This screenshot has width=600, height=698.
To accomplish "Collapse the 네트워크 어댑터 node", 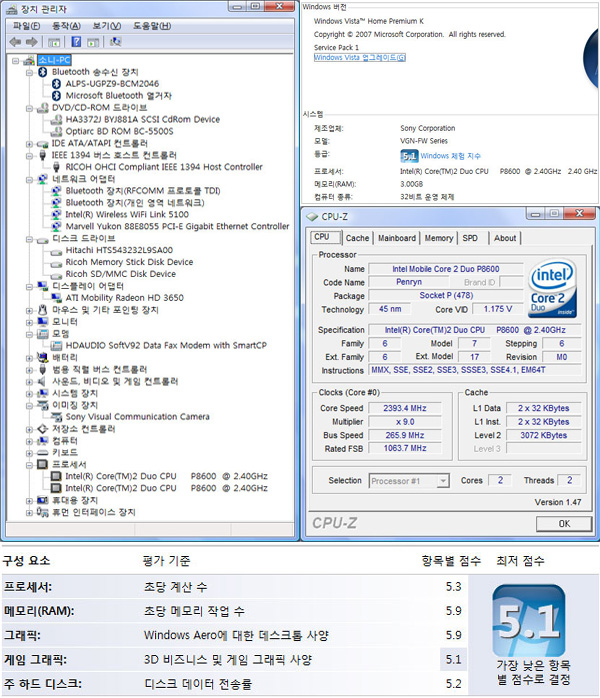I will pos(29,179).
